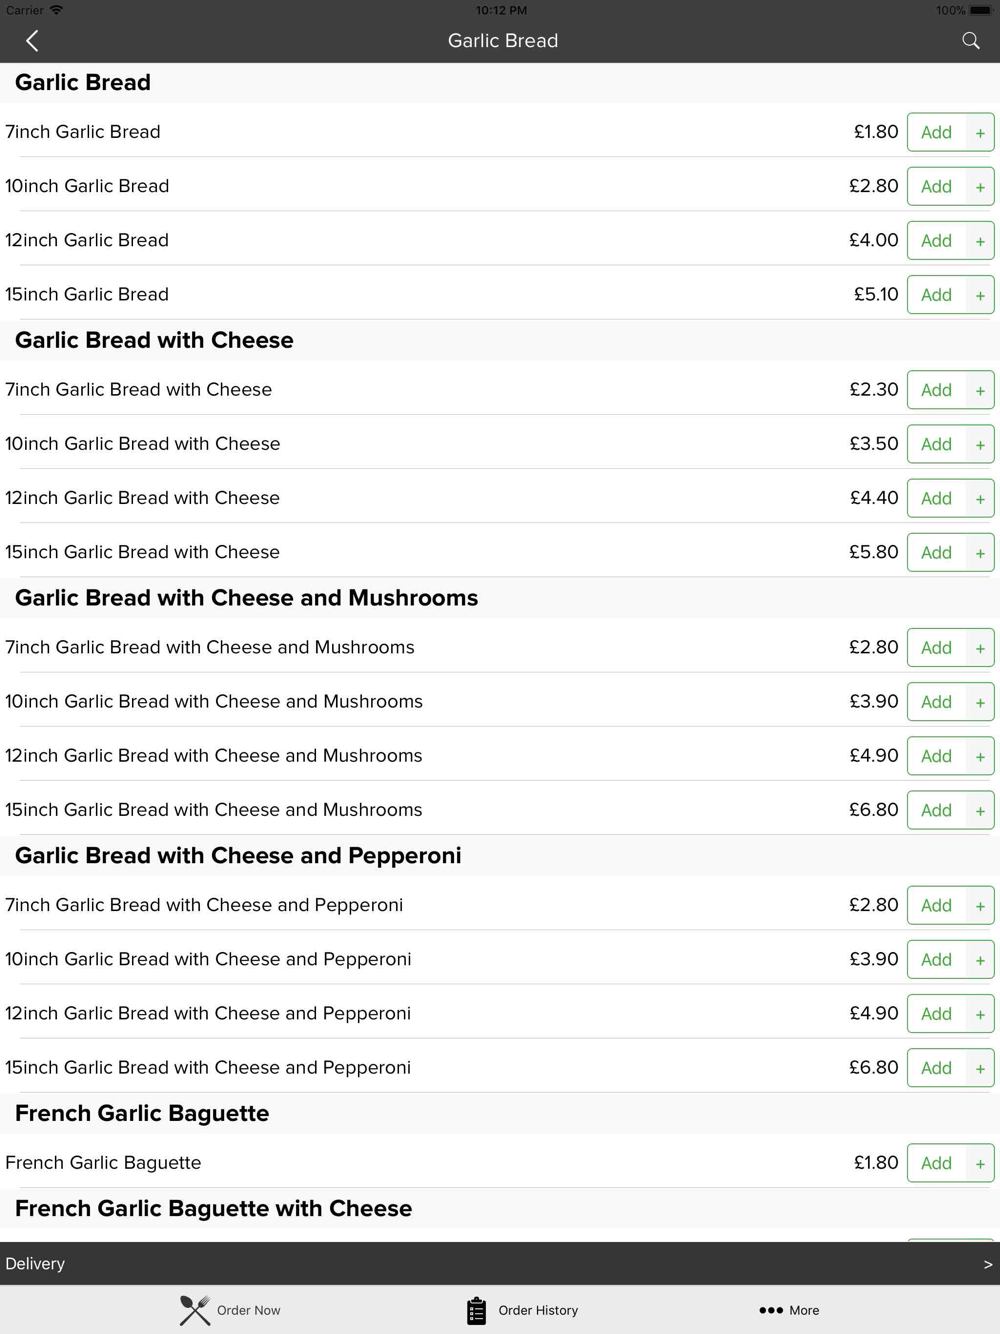Click plus icon for 7inch Garlic Bread
This screenshot has width=1000, height=1334.
pyautogui.click(x=980, y=132)
